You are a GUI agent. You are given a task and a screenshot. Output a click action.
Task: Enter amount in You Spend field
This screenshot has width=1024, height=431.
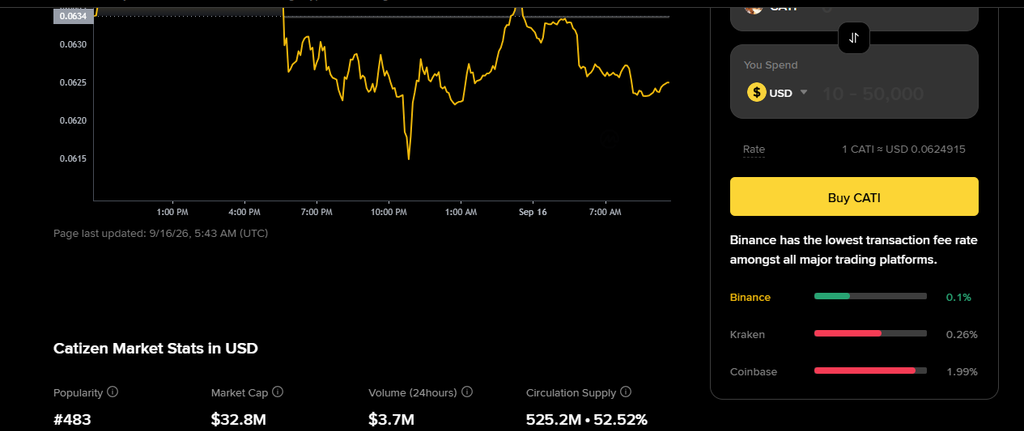pyautogui.click(x=893, y=93)
